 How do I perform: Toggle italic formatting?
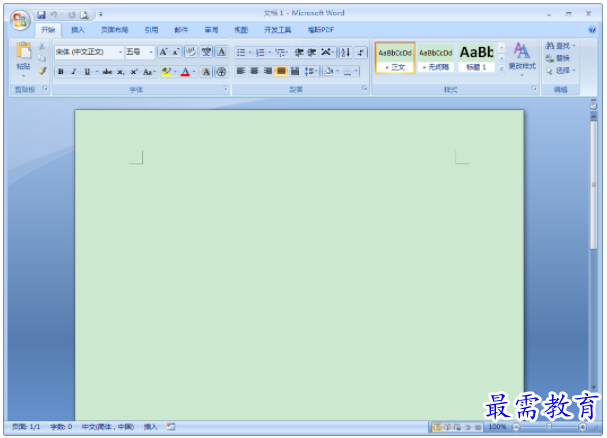[x=74, y=72]
